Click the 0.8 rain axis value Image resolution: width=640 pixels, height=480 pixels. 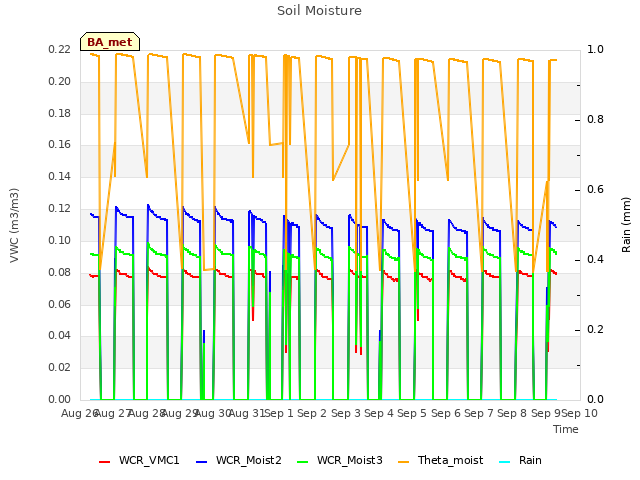(x=595, y=119)
